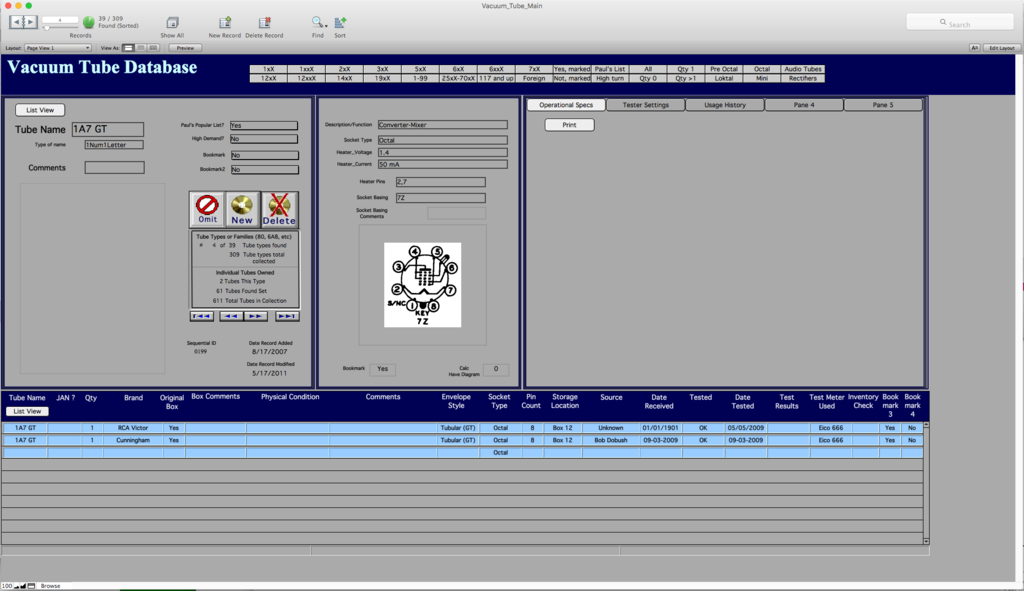Click the Delete X icon button

pos(280,209)
